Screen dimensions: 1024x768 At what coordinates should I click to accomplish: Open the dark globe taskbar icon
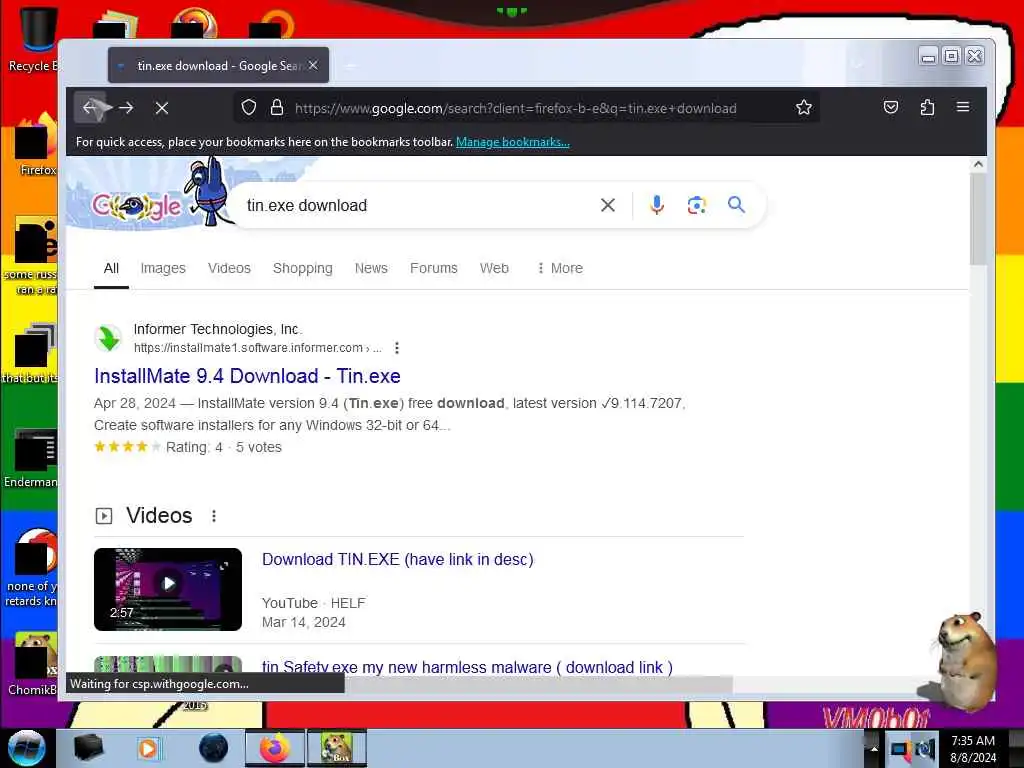213,748
